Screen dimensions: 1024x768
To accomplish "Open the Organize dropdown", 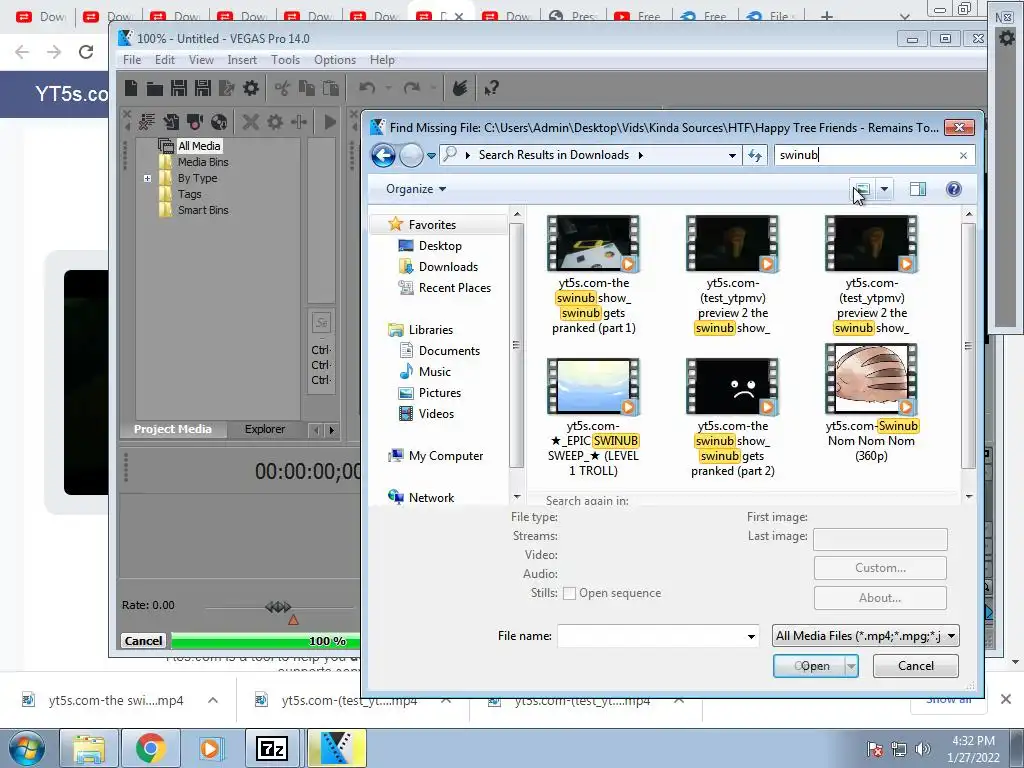I will click(x=416, y=189).
